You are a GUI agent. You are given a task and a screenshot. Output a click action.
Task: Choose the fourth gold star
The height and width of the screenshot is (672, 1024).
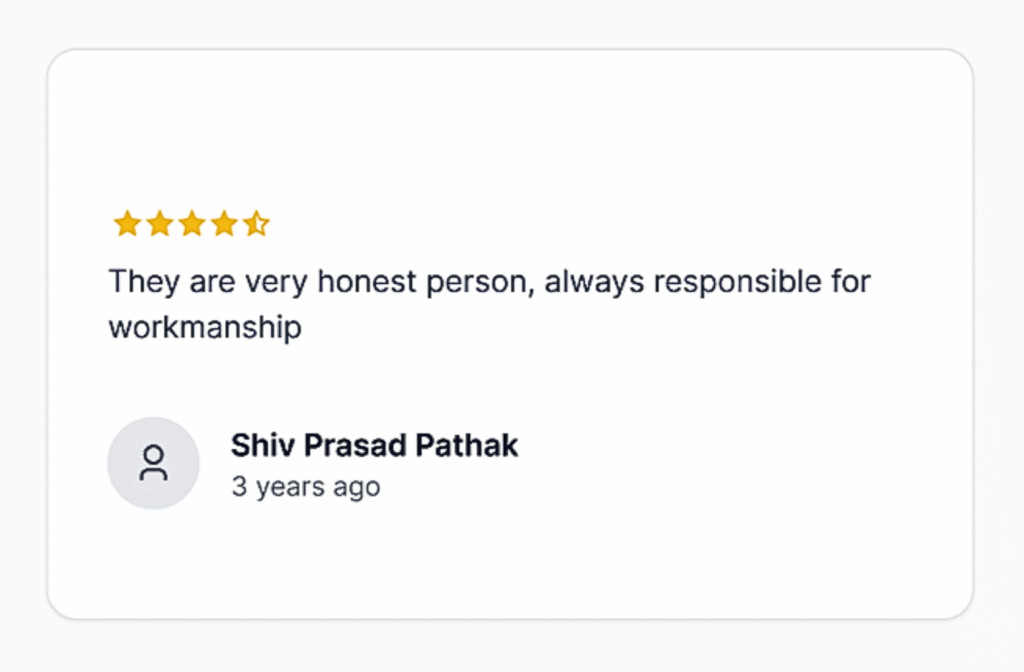[224, 223]
